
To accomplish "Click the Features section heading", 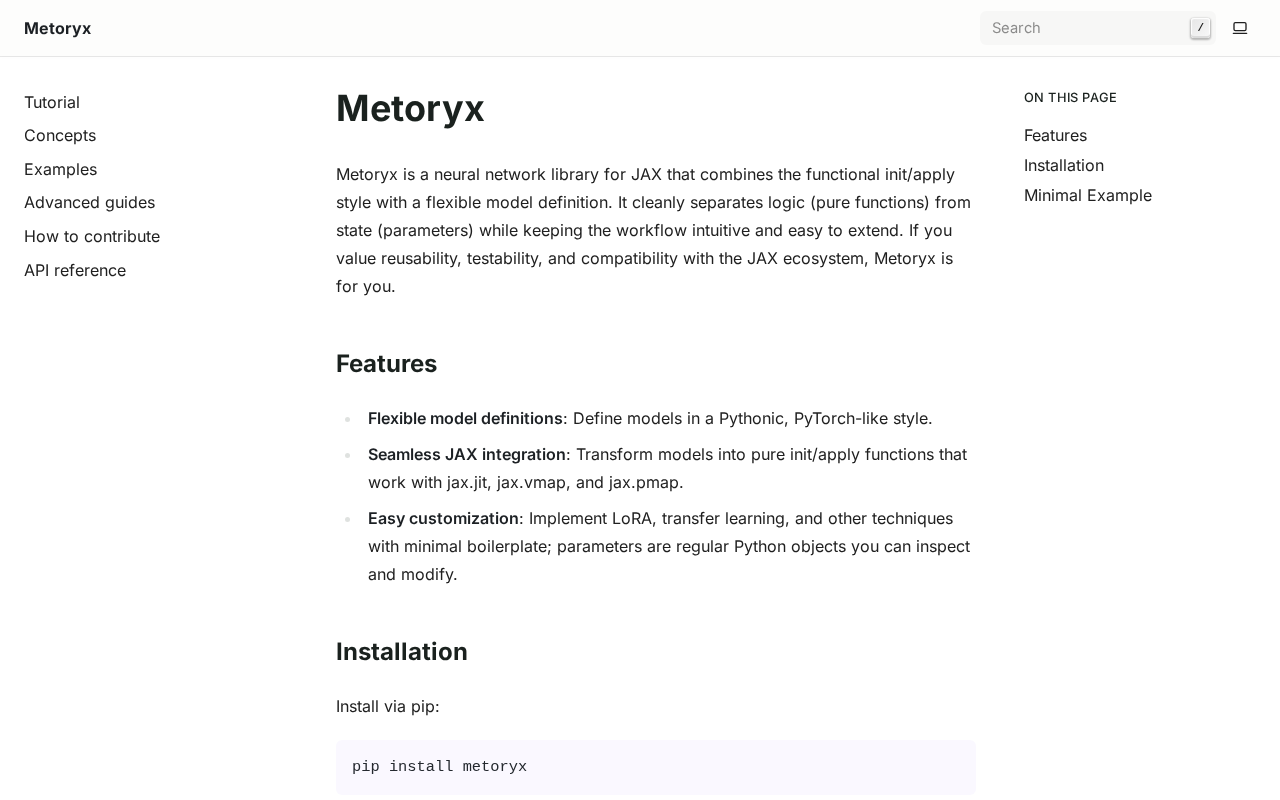I will [x=386, y=364].
